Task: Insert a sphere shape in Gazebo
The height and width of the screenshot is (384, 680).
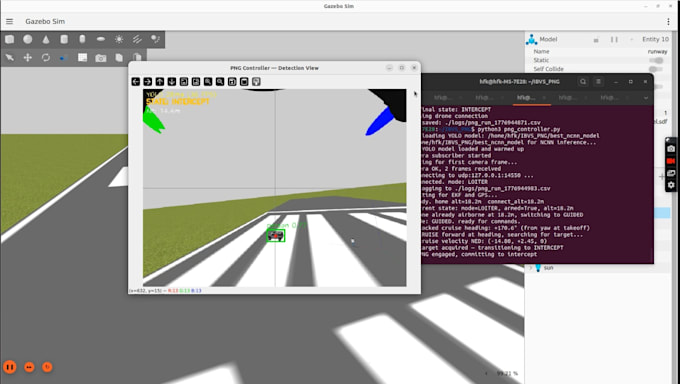Action: [28, 39]
